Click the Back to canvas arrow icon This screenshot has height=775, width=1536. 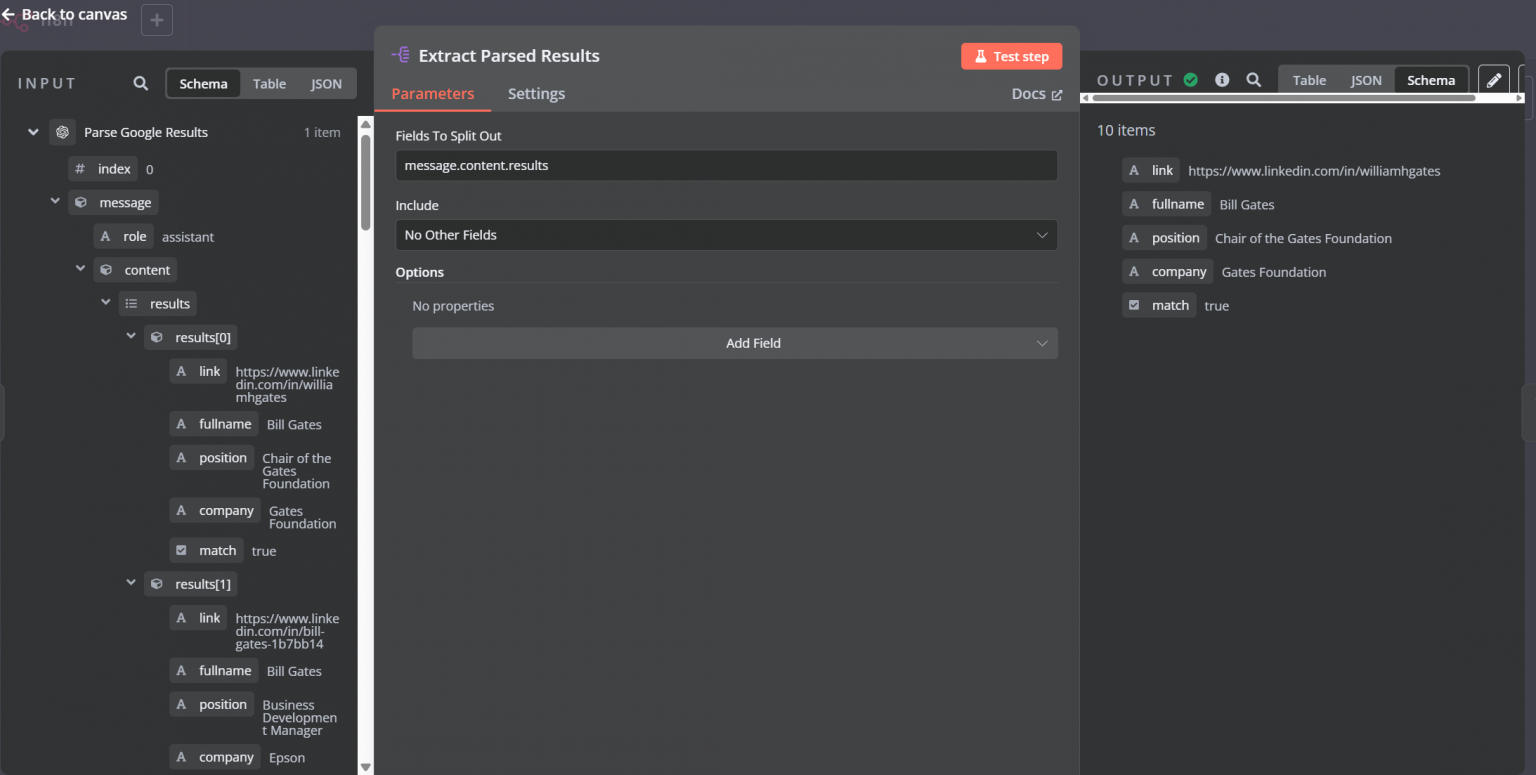point(10,14)
